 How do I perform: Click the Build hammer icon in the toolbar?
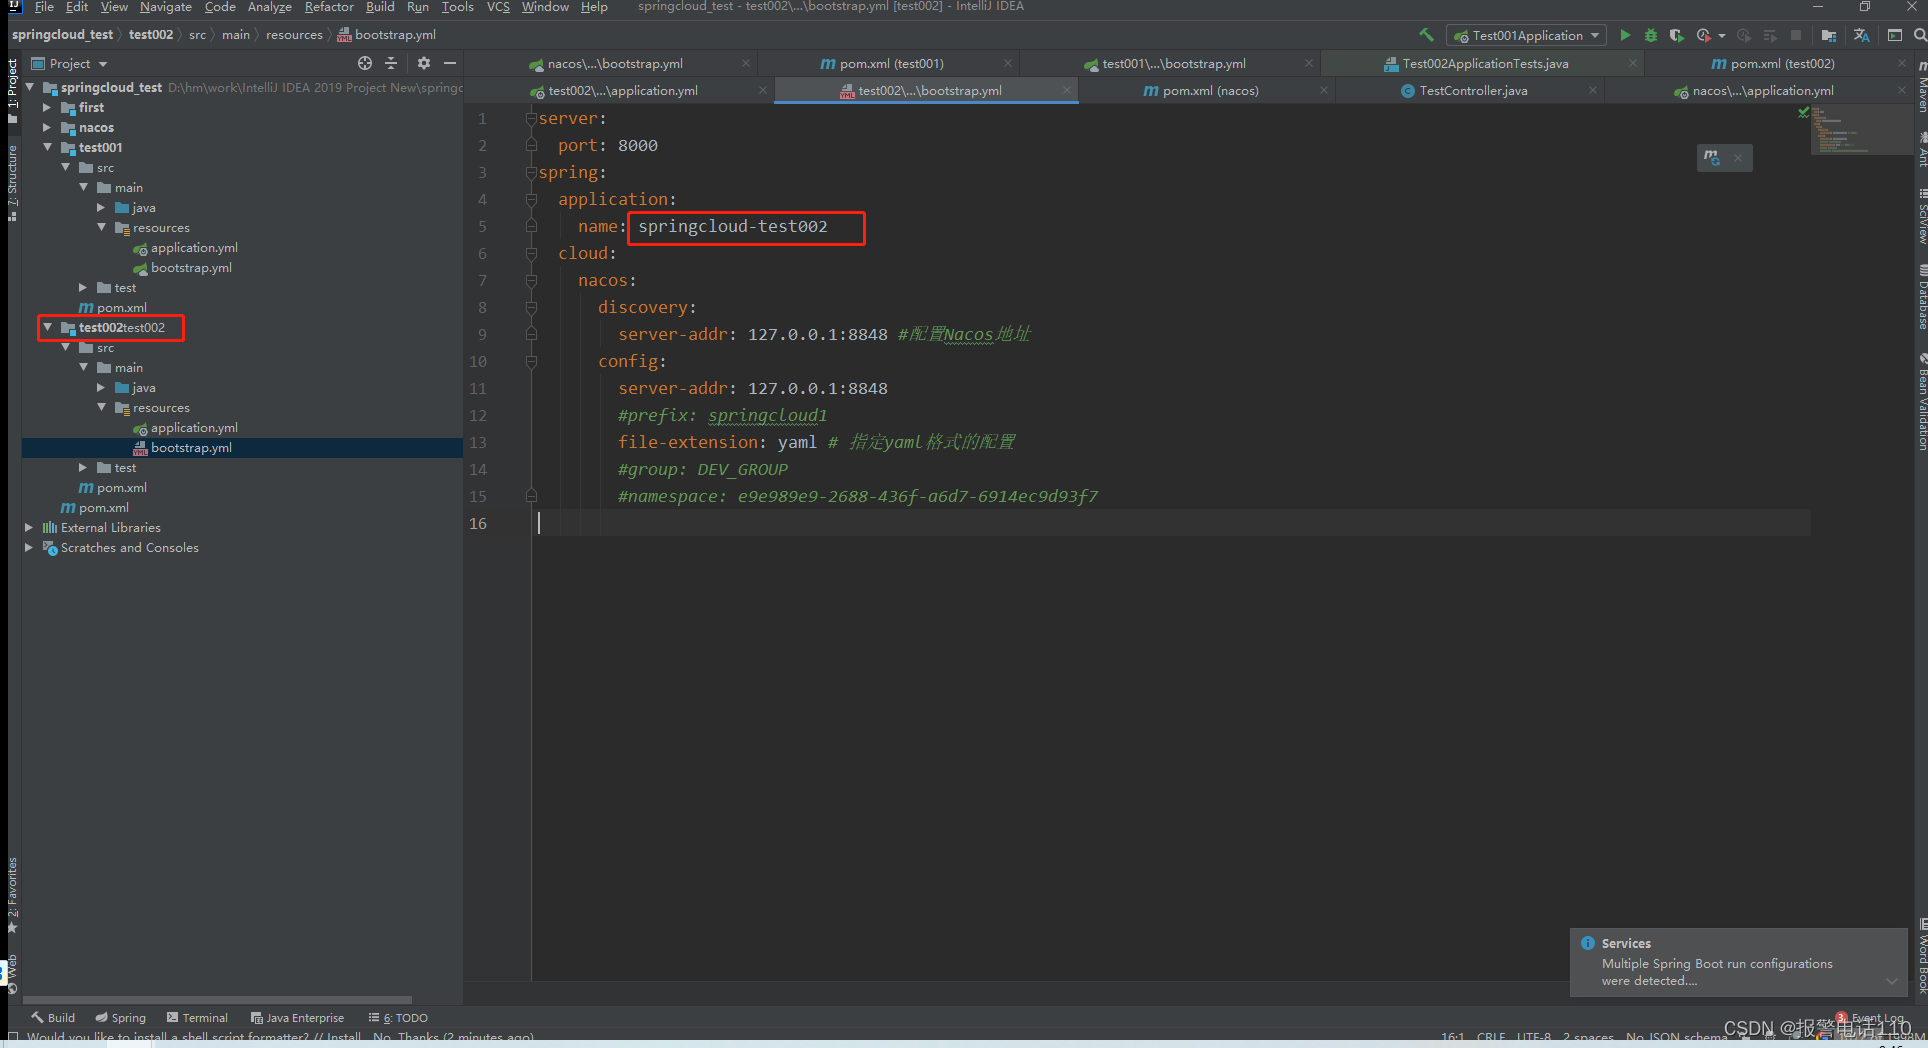(1426, 35)
